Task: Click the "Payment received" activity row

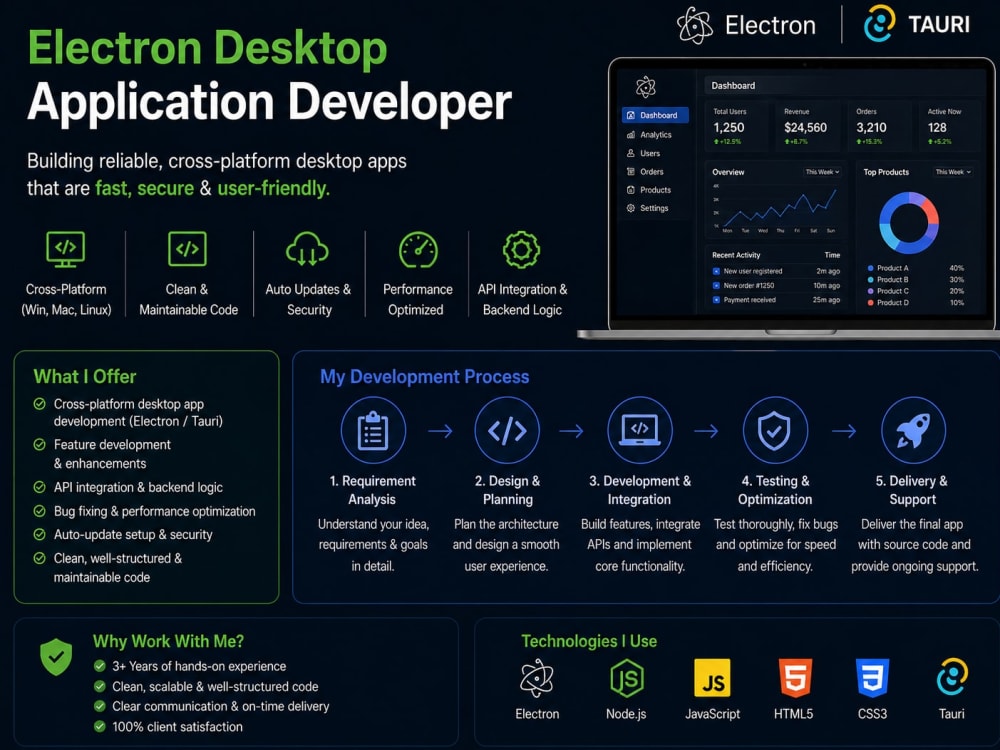Action: pos(776,300)
